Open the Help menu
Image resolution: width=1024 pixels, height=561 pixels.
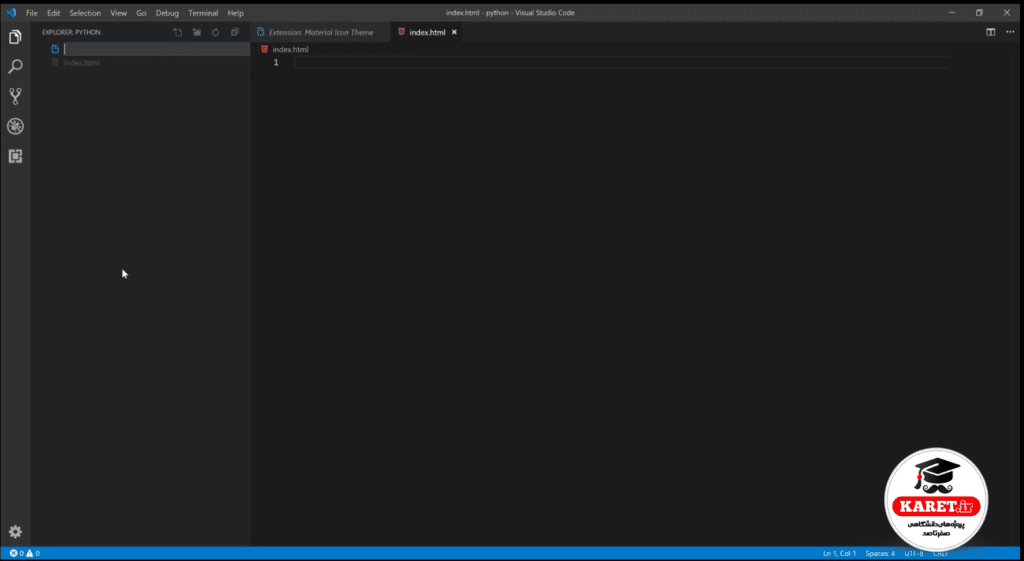(x=235, y=13)
